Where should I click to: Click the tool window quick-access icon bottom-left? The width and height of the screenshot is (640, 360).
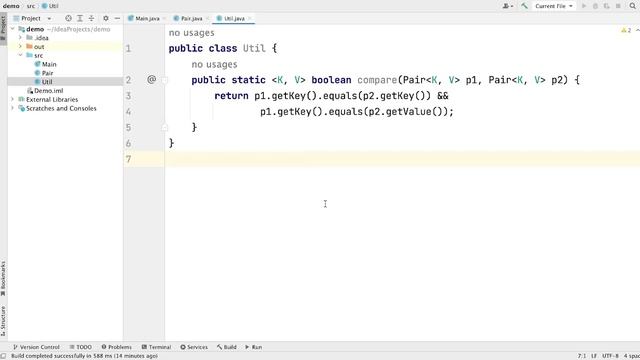coord(3,356)
